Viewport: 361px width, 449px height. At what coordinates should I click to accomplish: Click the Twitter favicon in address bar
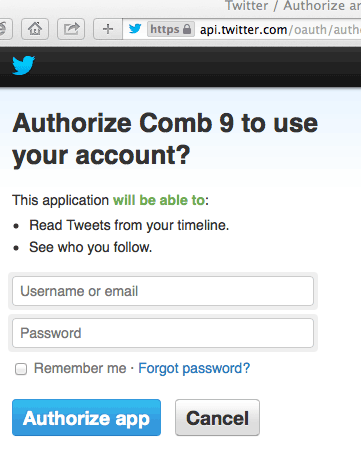(135, 29)
